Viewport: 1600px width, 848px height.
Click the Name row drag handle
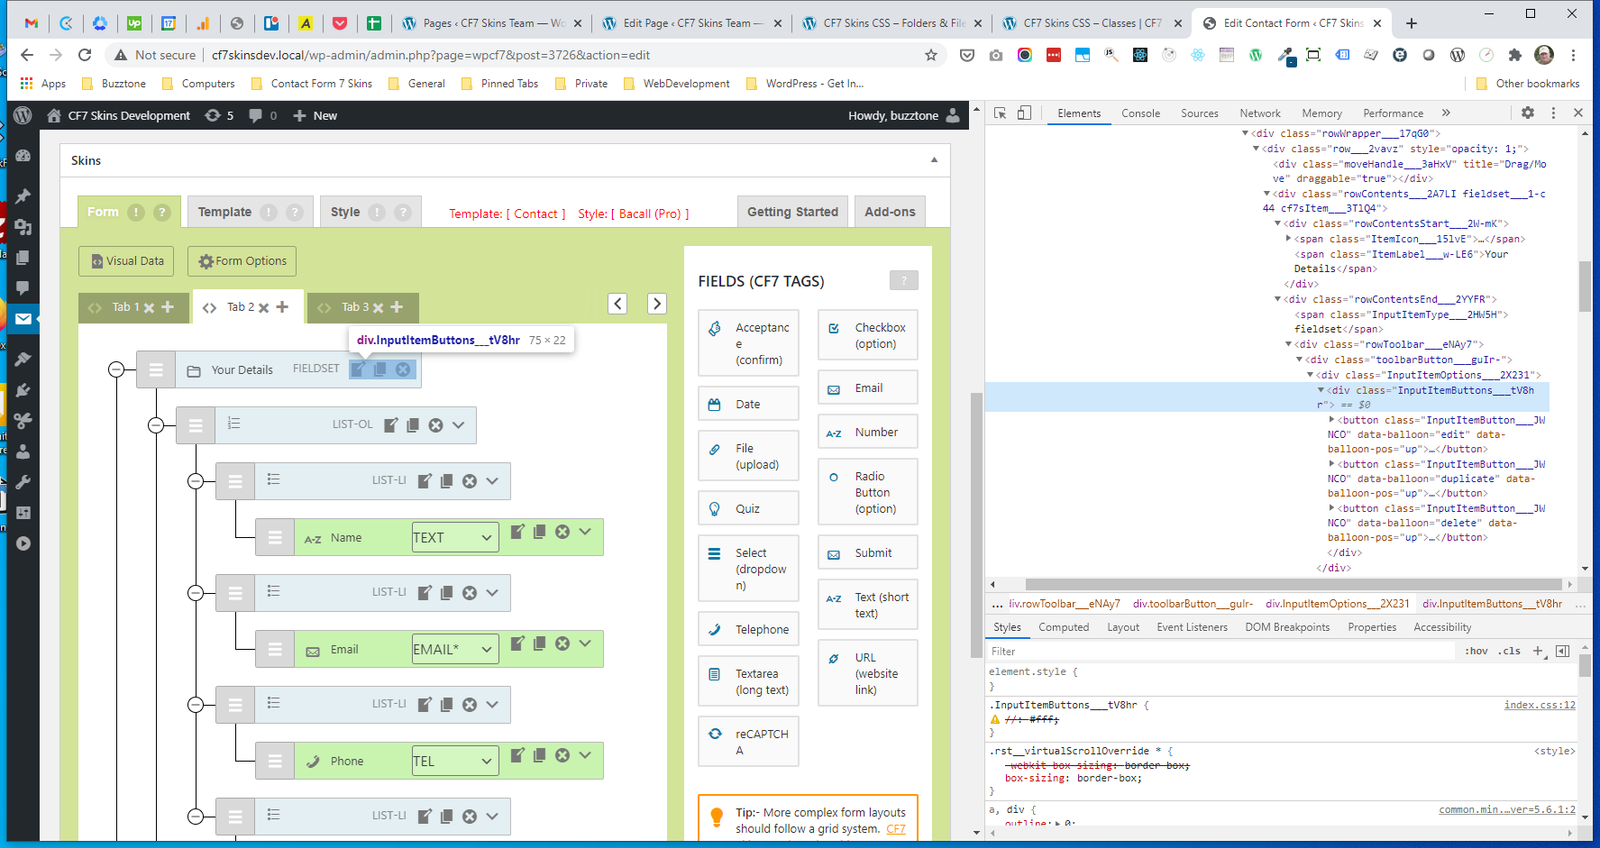coord(274,538)
